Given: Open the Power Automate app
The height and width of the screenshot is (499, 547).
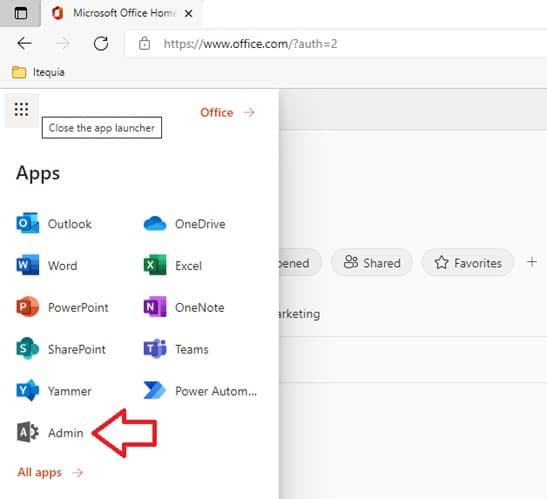Looking at the screenshot, I should [200, 391].
